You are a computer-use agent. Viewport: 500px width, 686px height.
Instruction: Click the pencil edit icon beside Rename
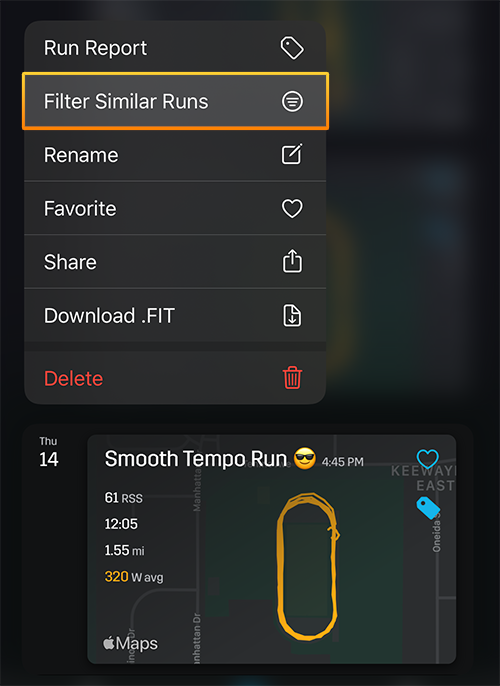pos(292,154)
